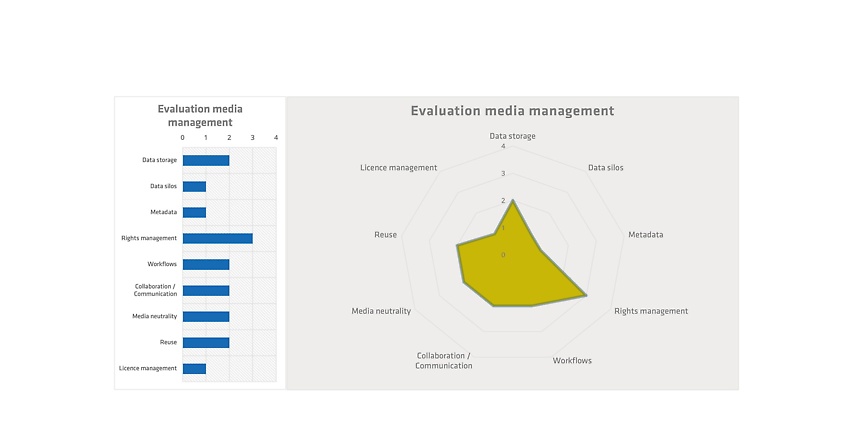850x425 pixels.
Task: Select the radar chart title text
Action: tap(512, 111)
